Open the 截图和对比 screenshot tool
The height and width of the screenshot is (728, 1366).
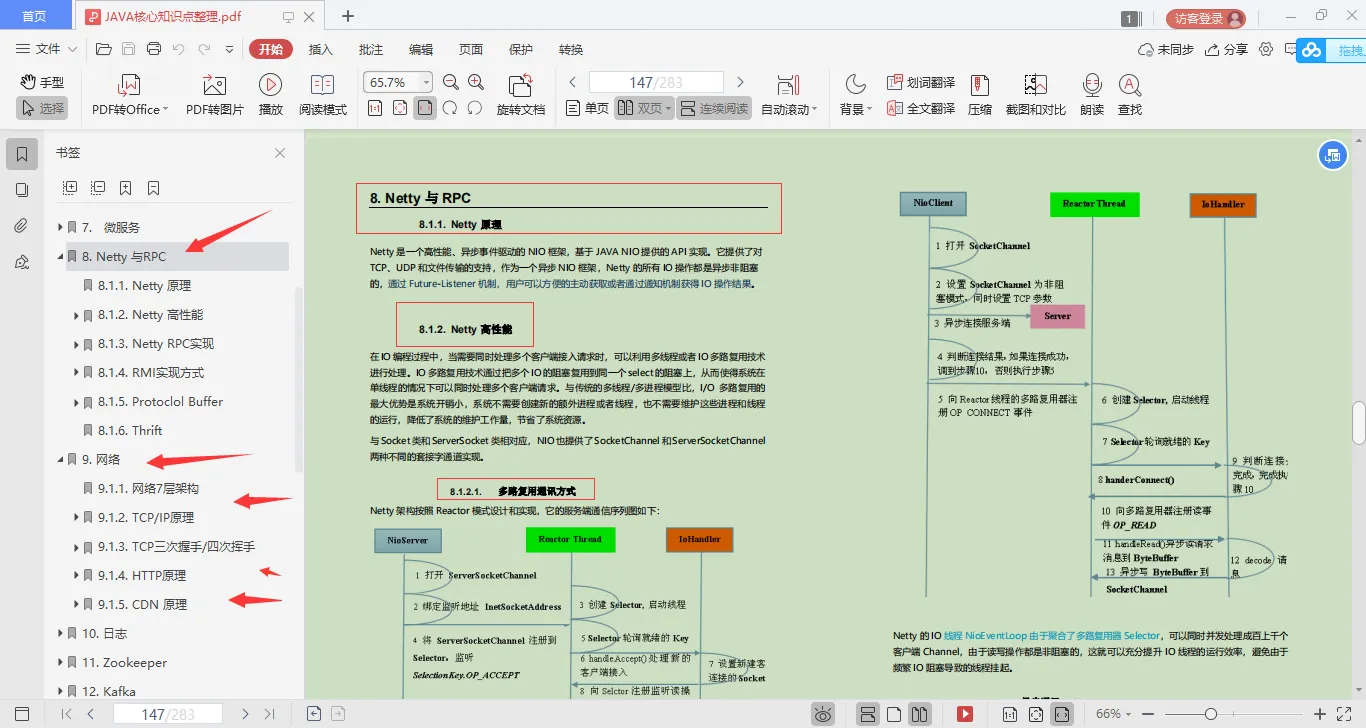pyautogui.click(x=1035, y=96)
